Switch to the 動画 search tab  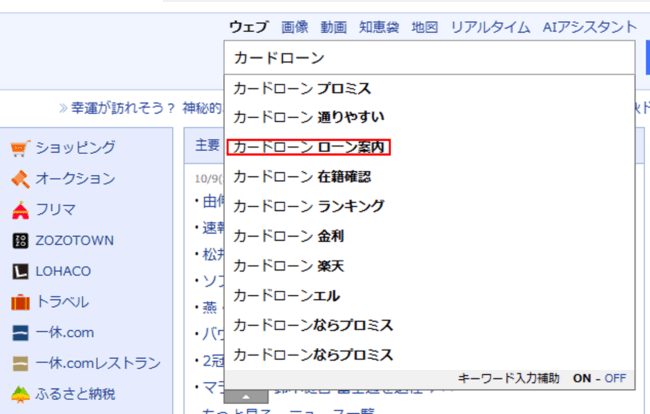pos(334,27)
